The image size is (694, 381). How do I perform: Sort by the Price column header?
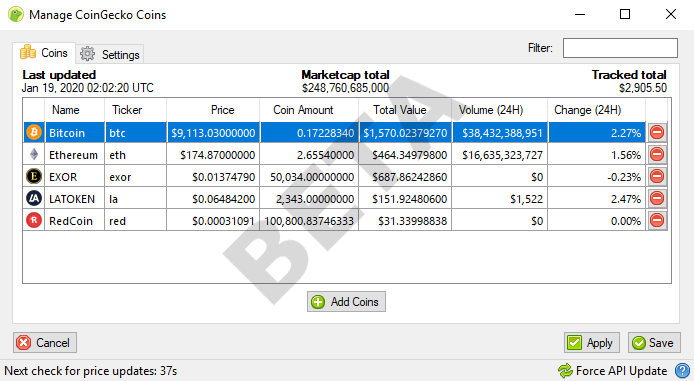213,110
